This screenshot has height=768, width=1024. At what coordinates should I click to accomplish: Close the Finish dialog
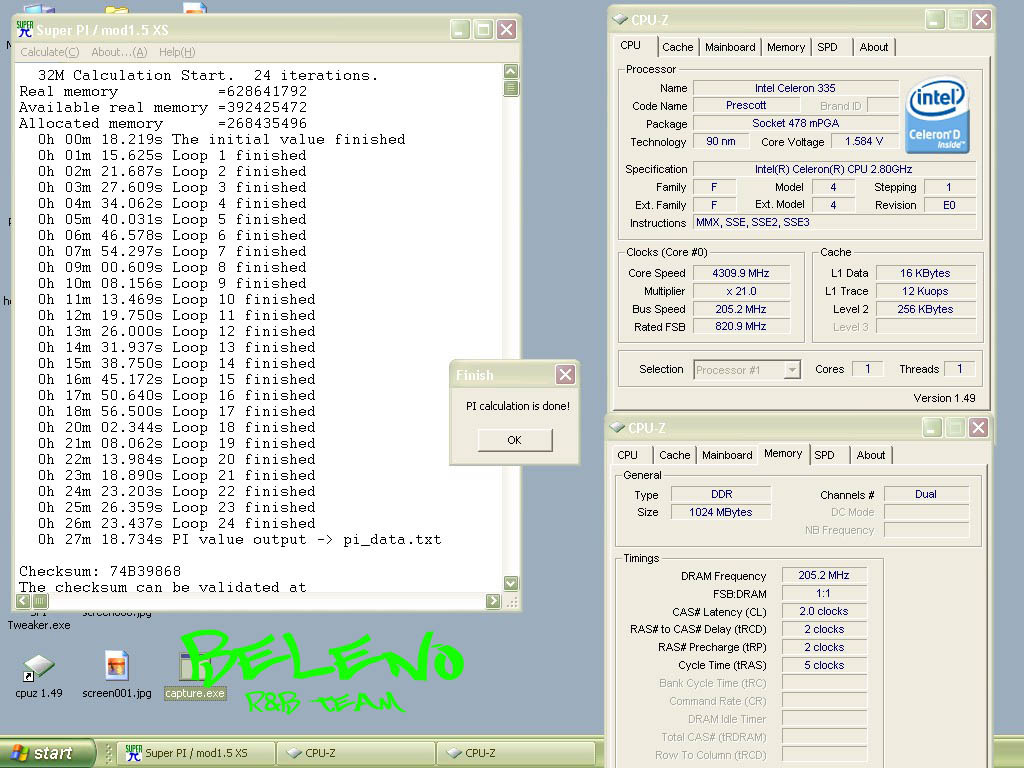565,374
